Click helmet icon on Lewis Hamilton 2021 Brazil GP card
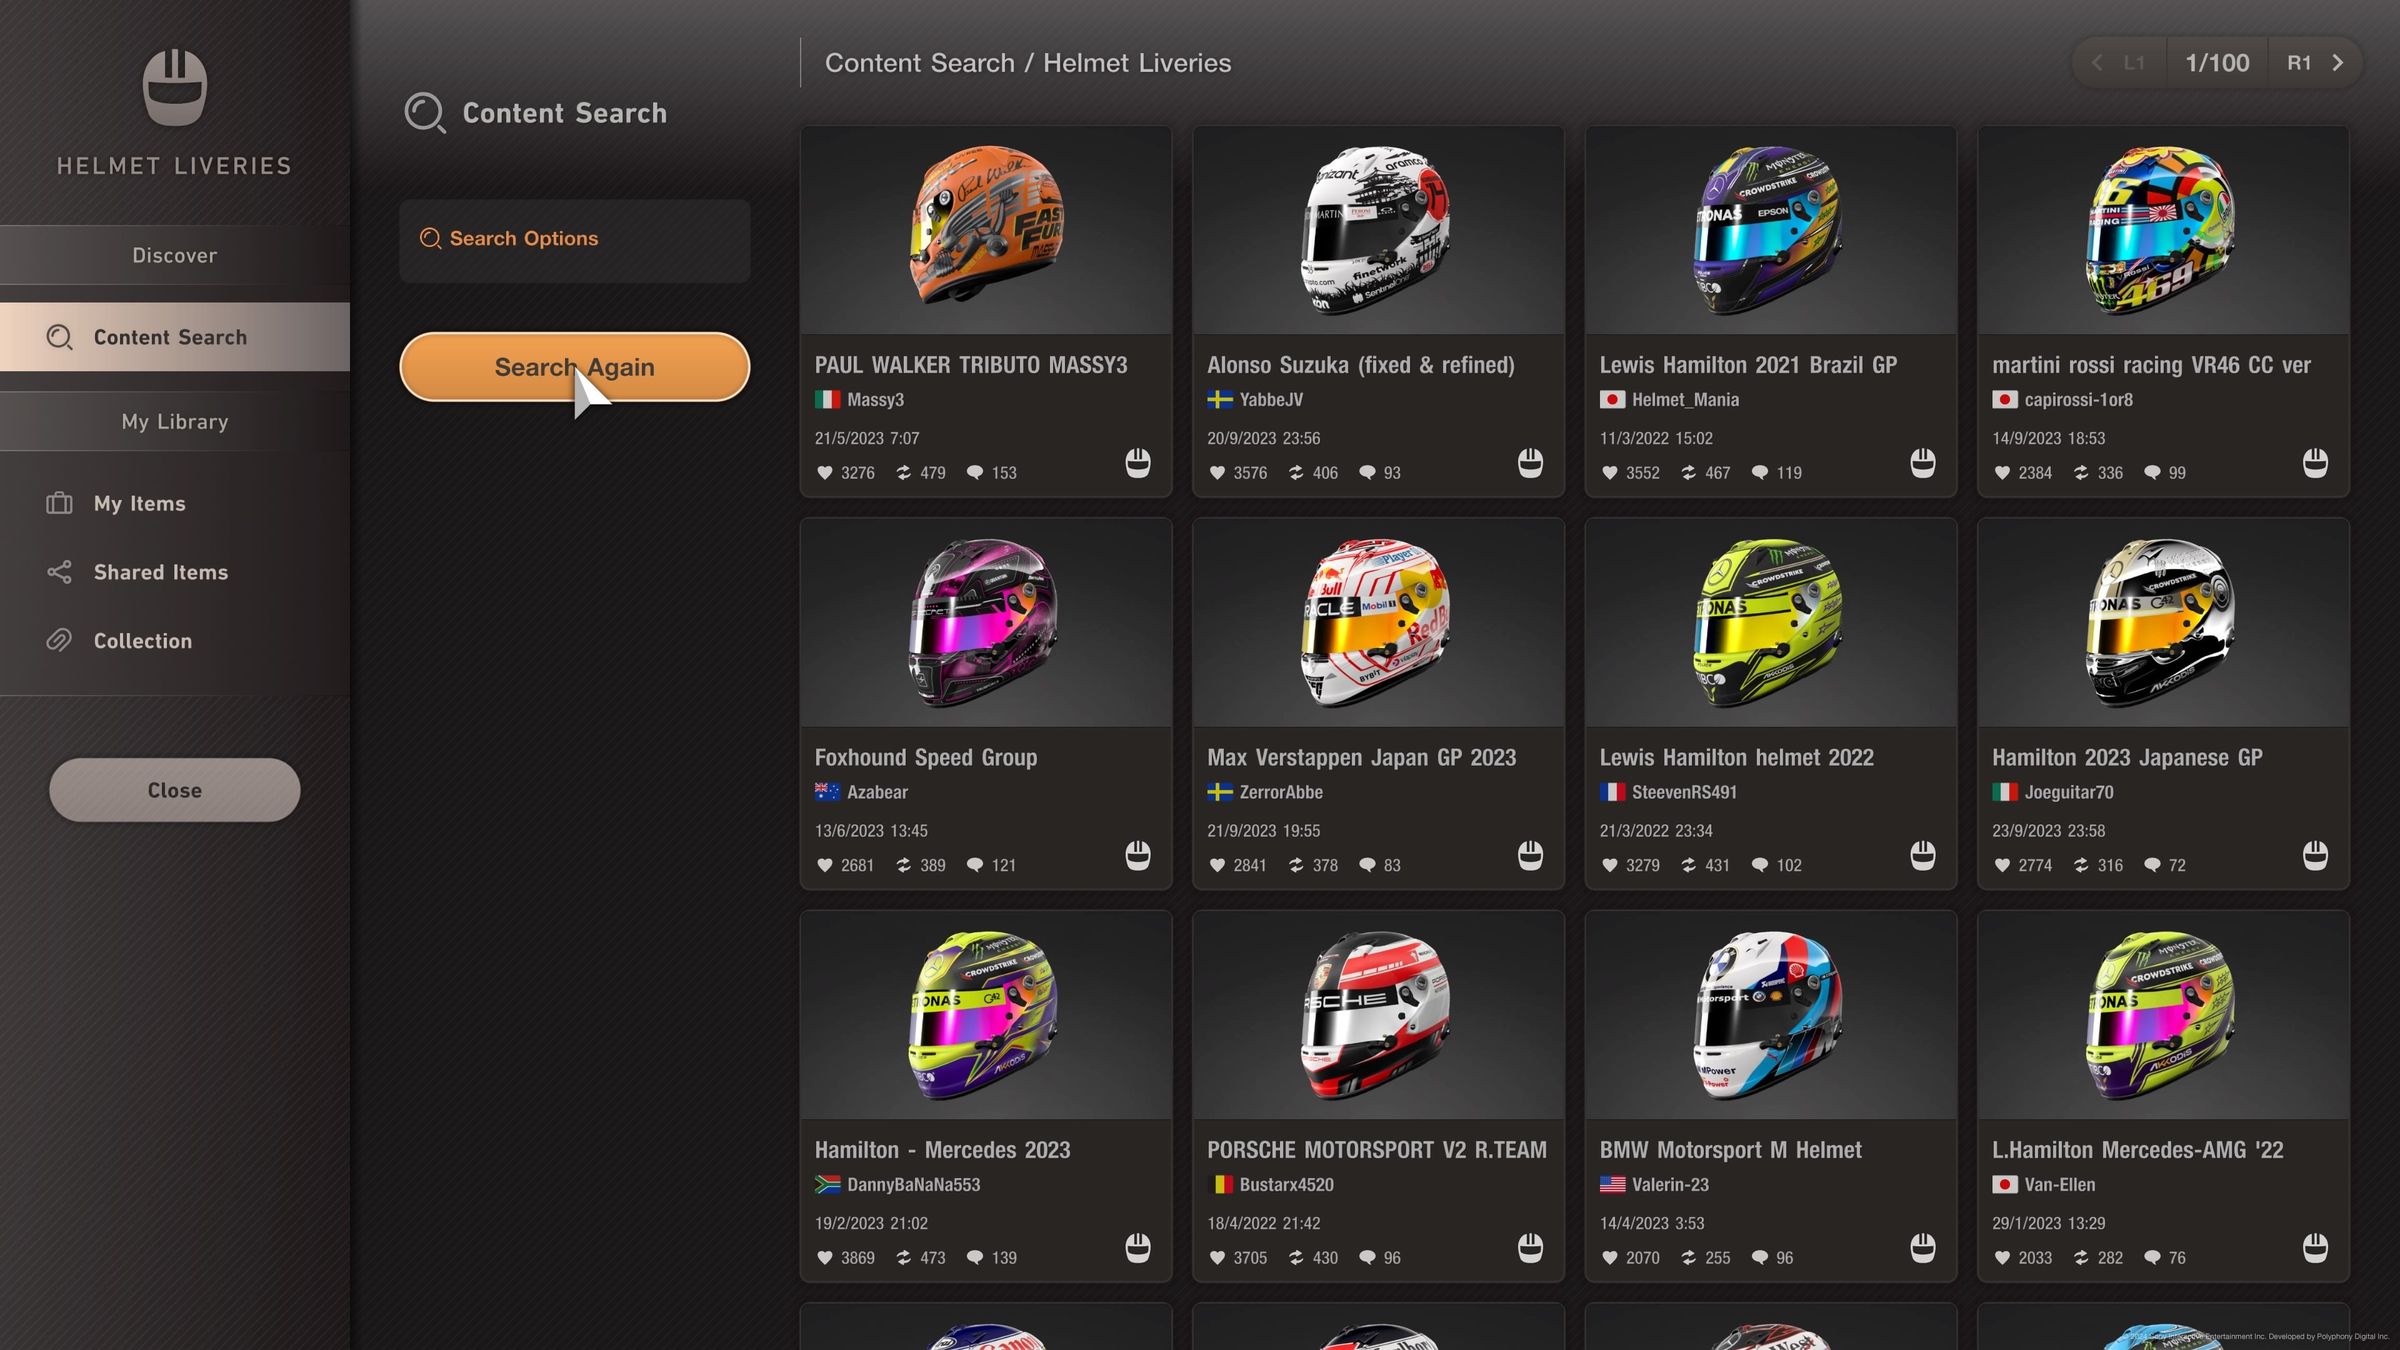Image resolution: width=2400 pixels, height=1350 pixels. [1923, 463]
